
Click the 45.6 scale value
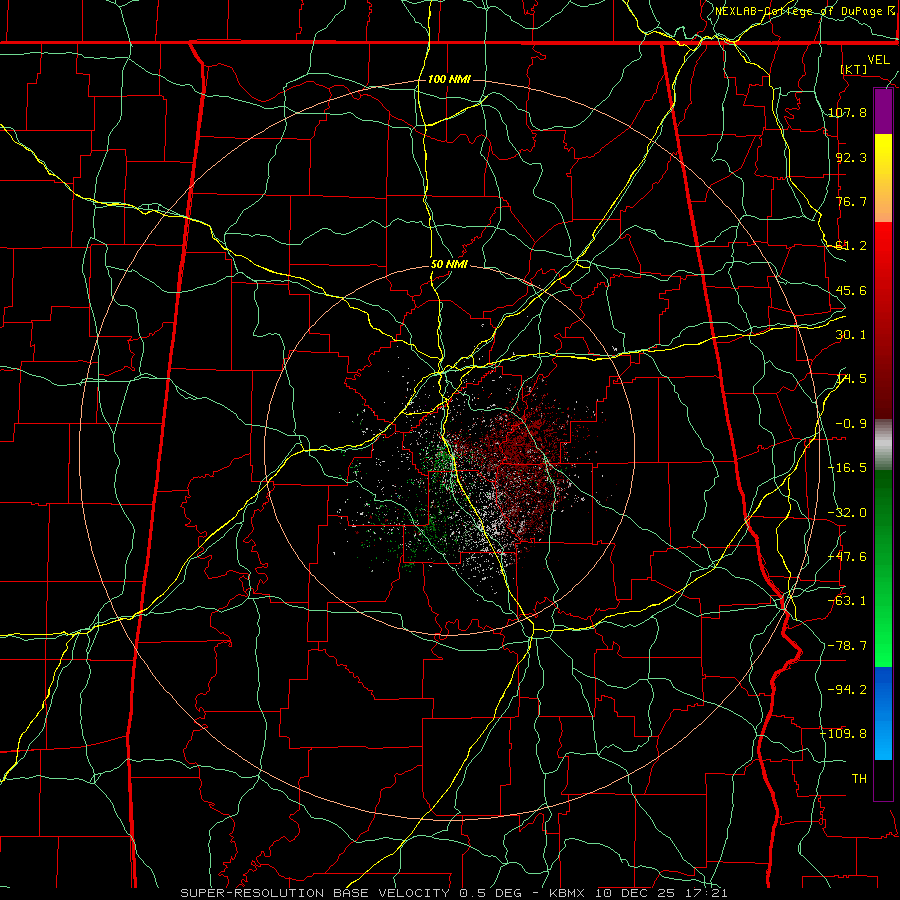pyautogui.click(x=851, y=290)
